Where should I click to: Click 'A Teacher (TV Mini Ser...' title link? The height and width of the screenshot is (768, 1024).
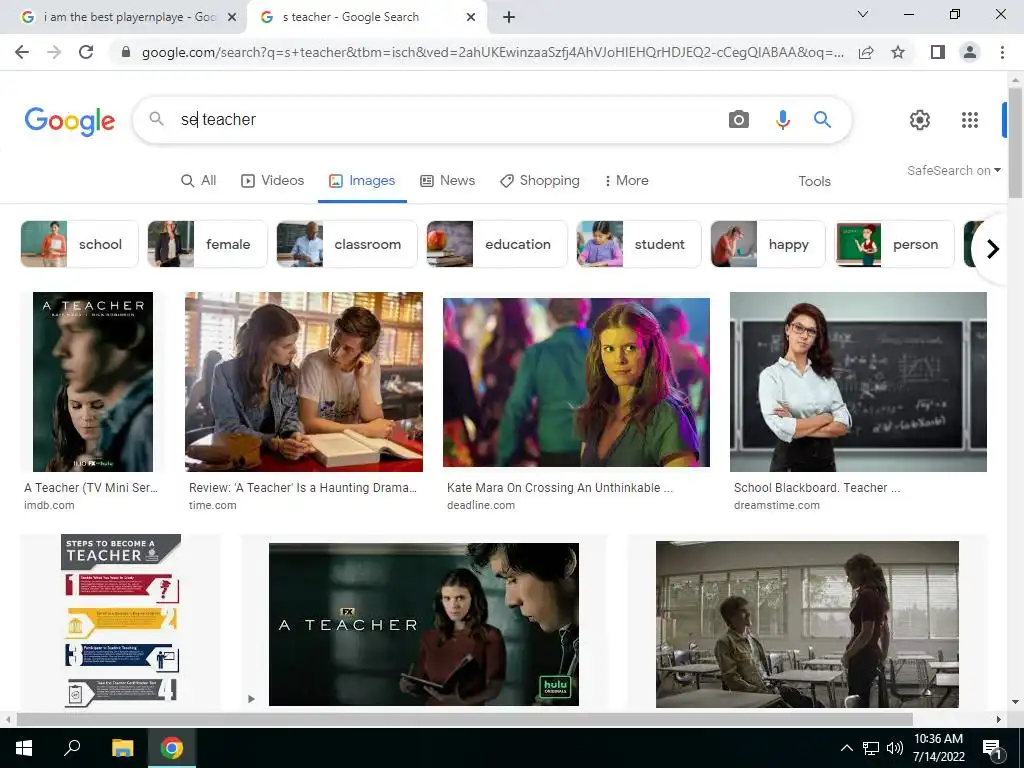point(91,488)
